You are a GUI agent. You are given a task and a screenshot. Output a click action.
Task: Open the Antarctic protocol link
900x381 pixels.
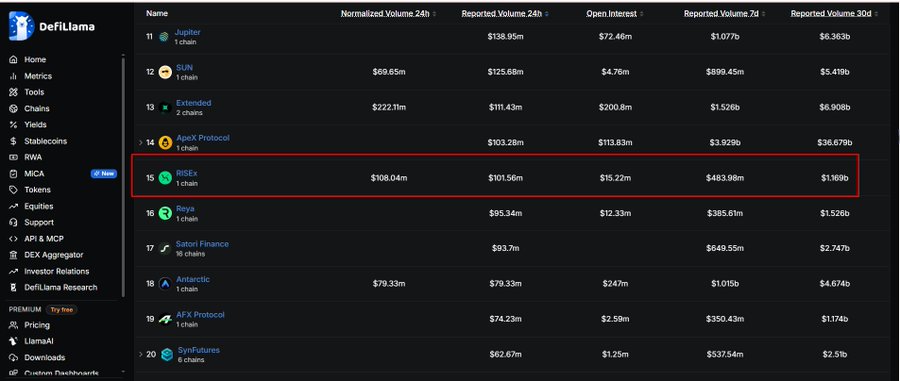(x=193, y=279)
